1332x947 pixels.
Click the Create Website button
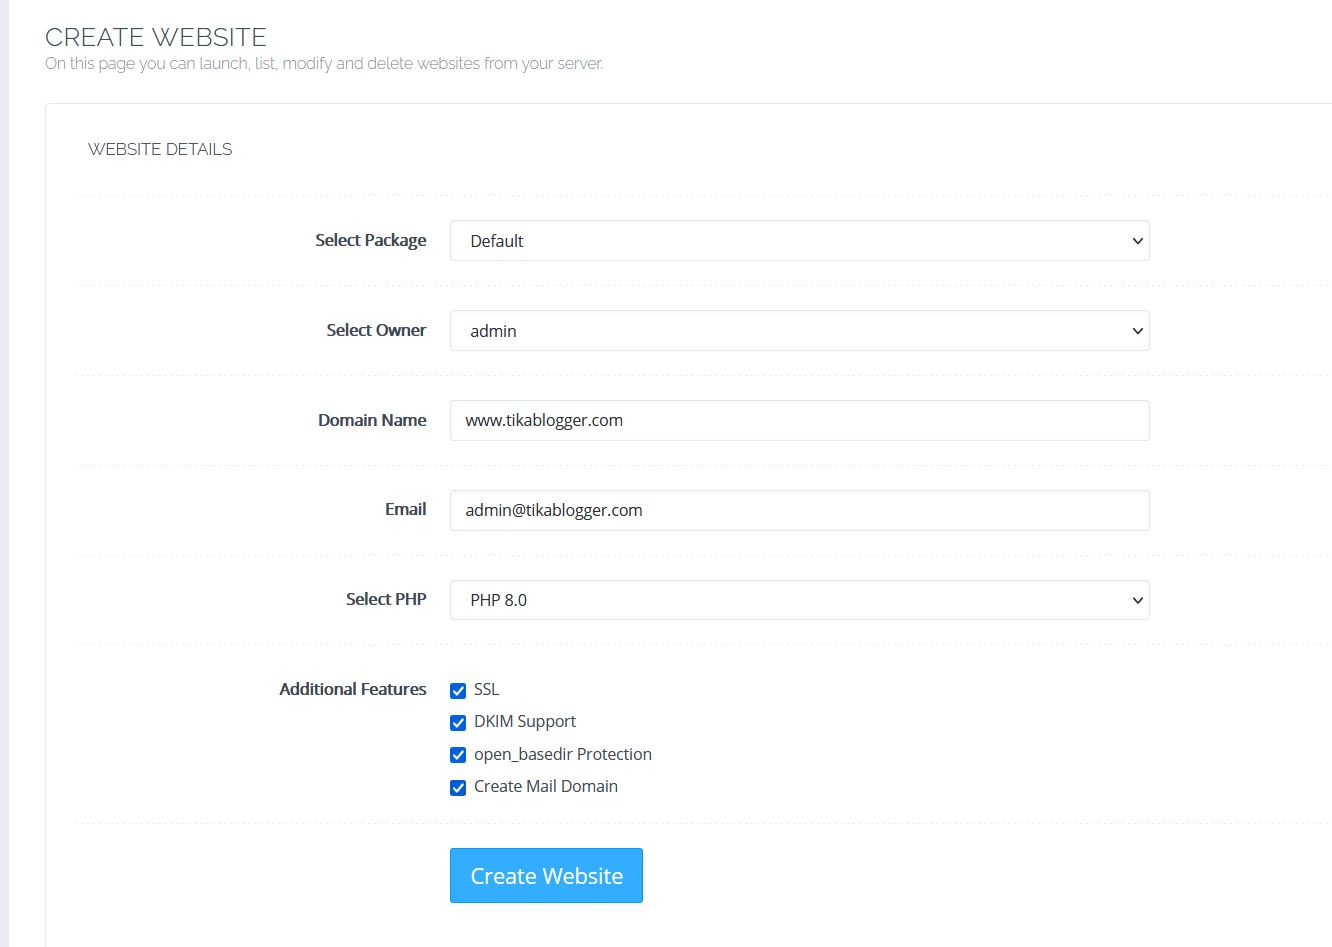tap(546, 875)
